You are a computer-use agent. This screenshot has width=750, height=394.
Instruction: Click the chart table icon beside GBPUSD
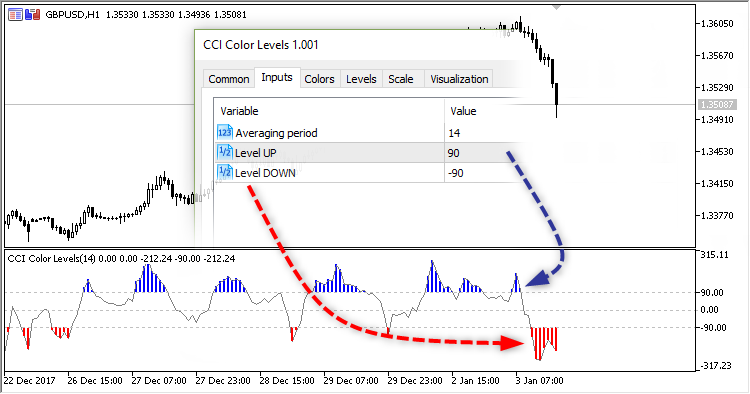(15, 15)
